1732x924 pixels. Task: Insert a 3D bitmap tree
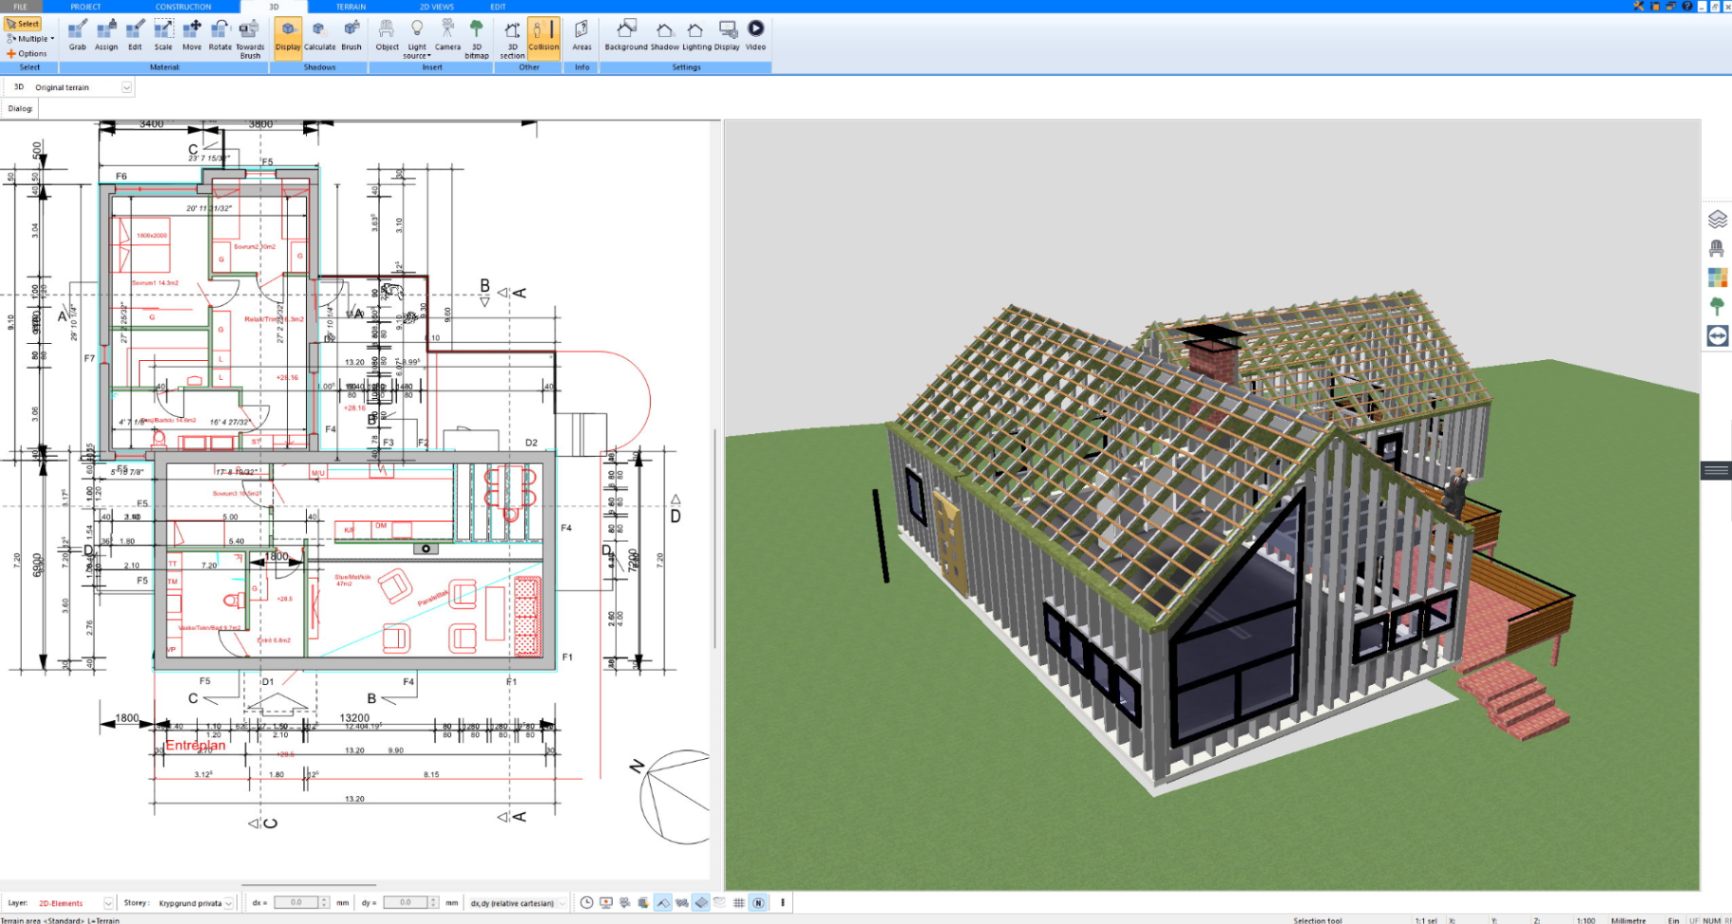click(x=477, y=38)
